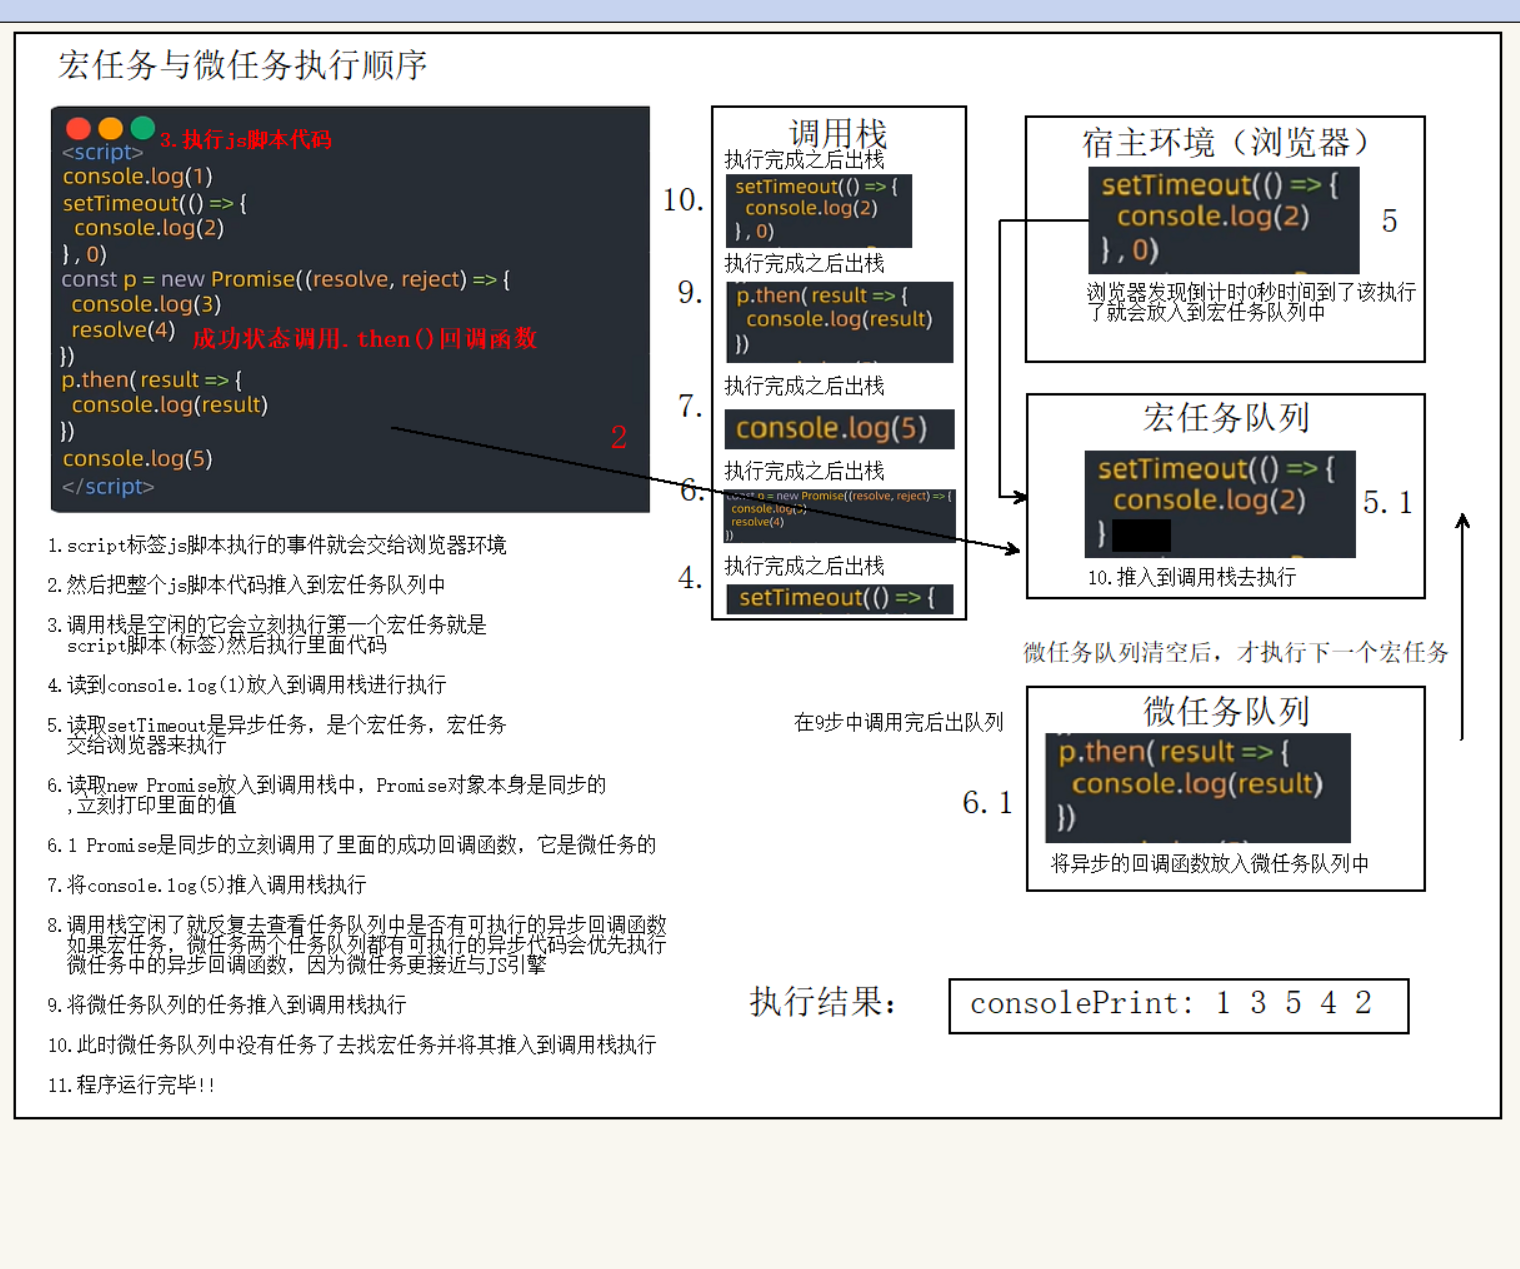Click the note 微任务队列清空后，才执行下一个宏任务
1520x1269 pixels.
coord(1236,653)
